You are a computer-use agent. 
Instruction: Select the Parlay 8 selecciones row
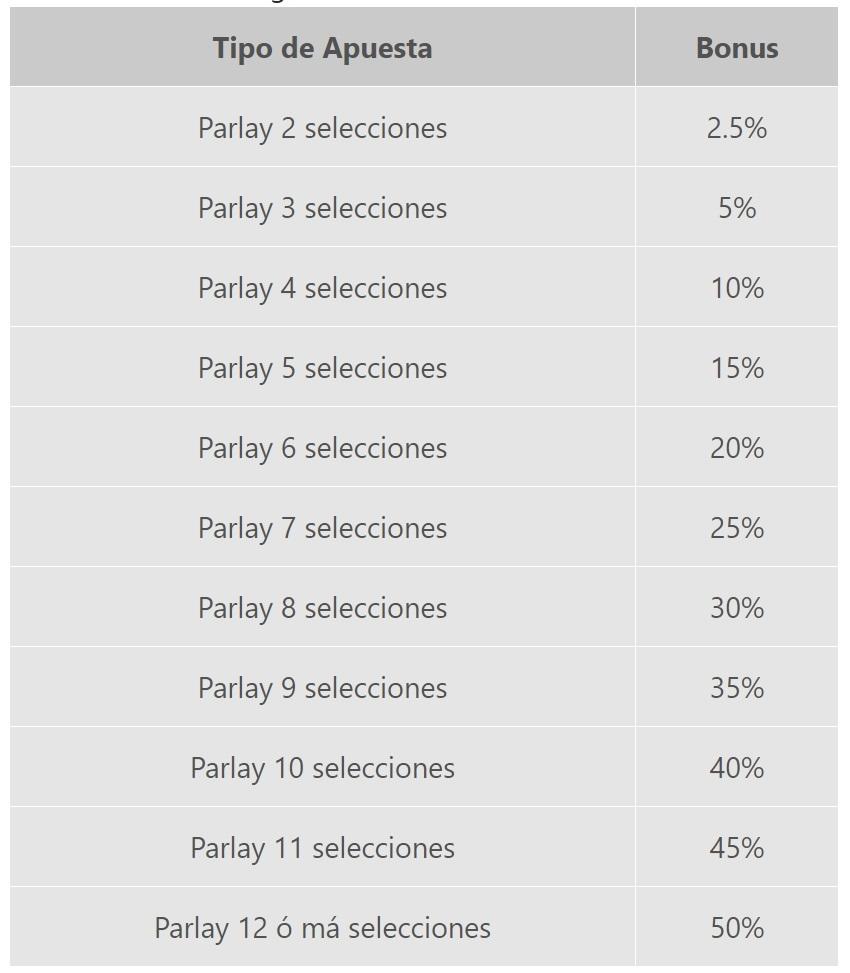[x=424, y=608]
